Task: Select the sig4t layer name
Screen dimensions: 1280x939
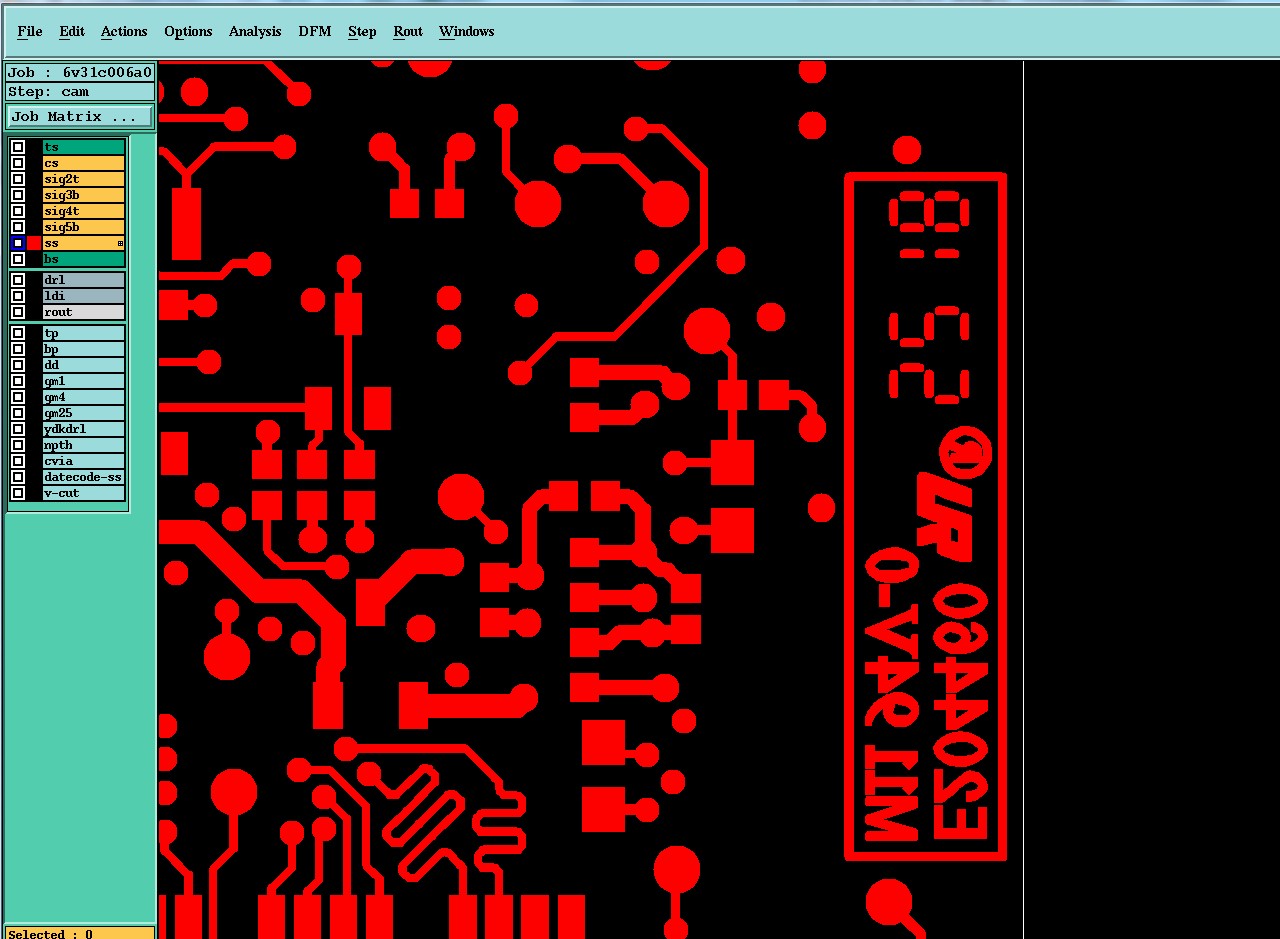Action: pyautogui.click(x=84, y=211)
